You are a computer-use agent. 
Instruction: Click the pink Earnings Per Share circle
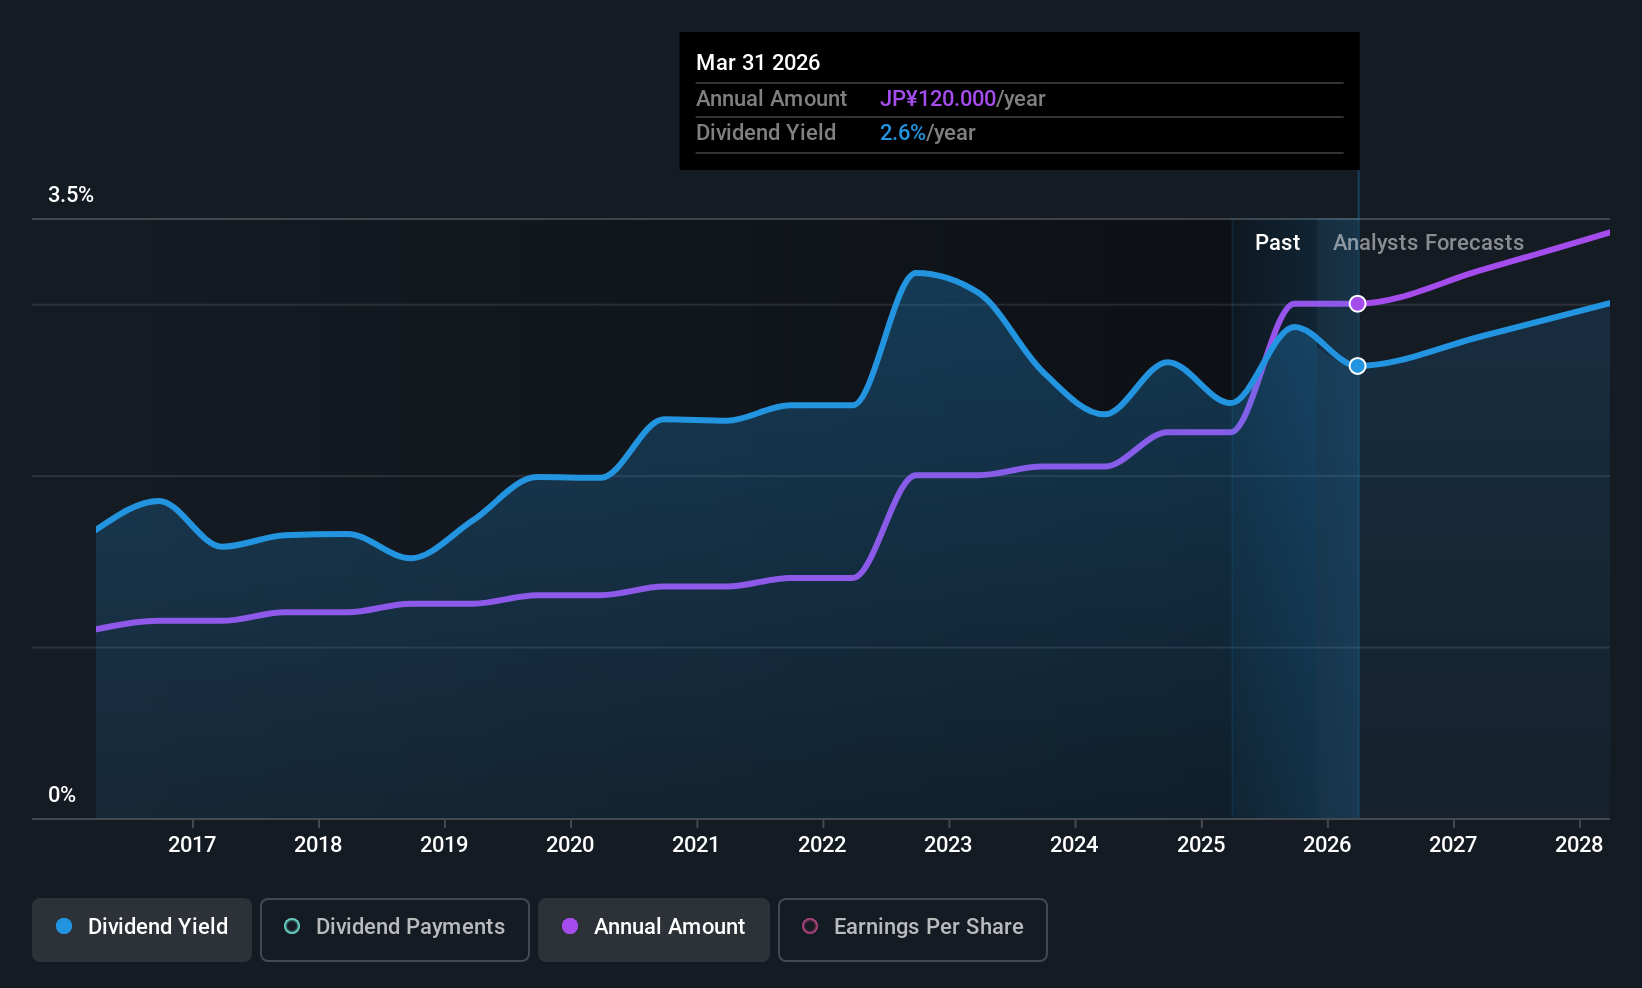click(x=810, y=927)
